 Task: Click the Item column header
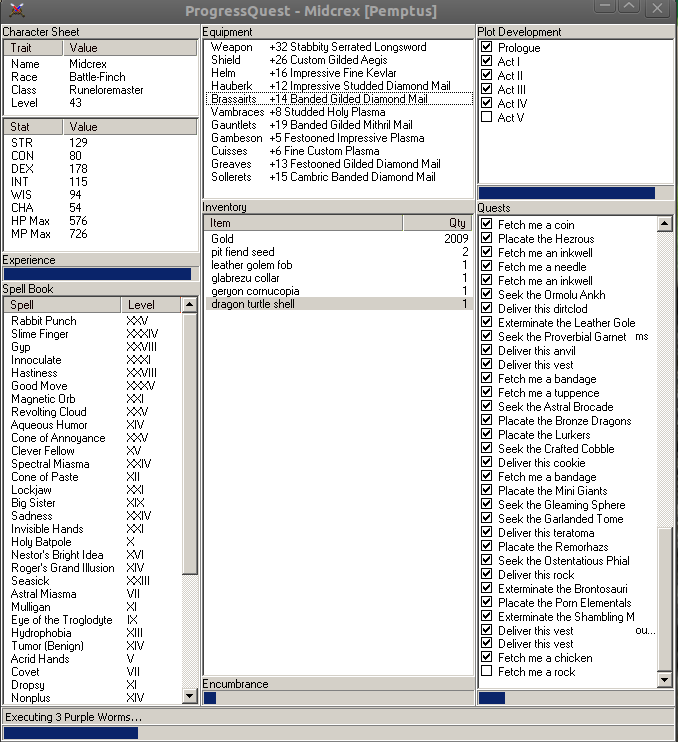pyautogui.click(x=303, y=223)
